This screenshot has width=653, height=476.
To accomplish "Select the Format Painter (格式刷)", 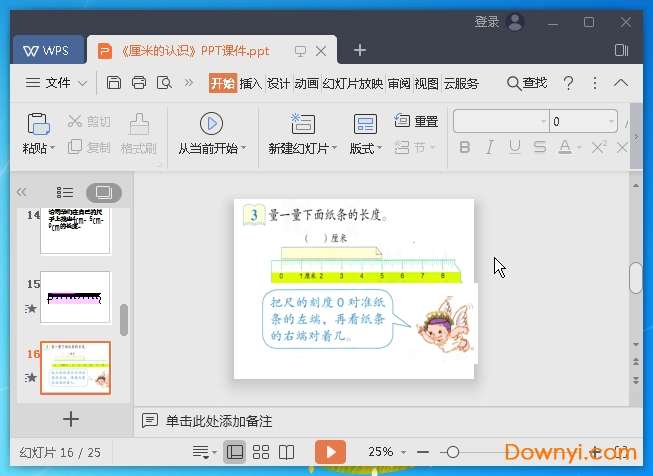I will pos(139,134).
